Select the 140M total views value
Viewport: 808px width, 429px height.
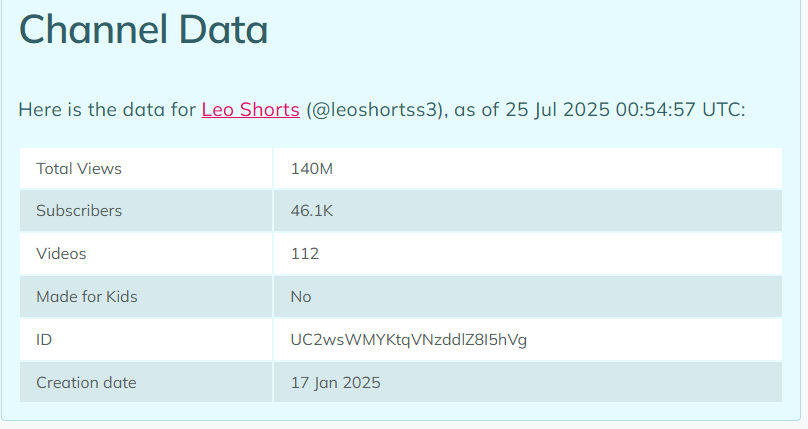(x=312, y=169)
